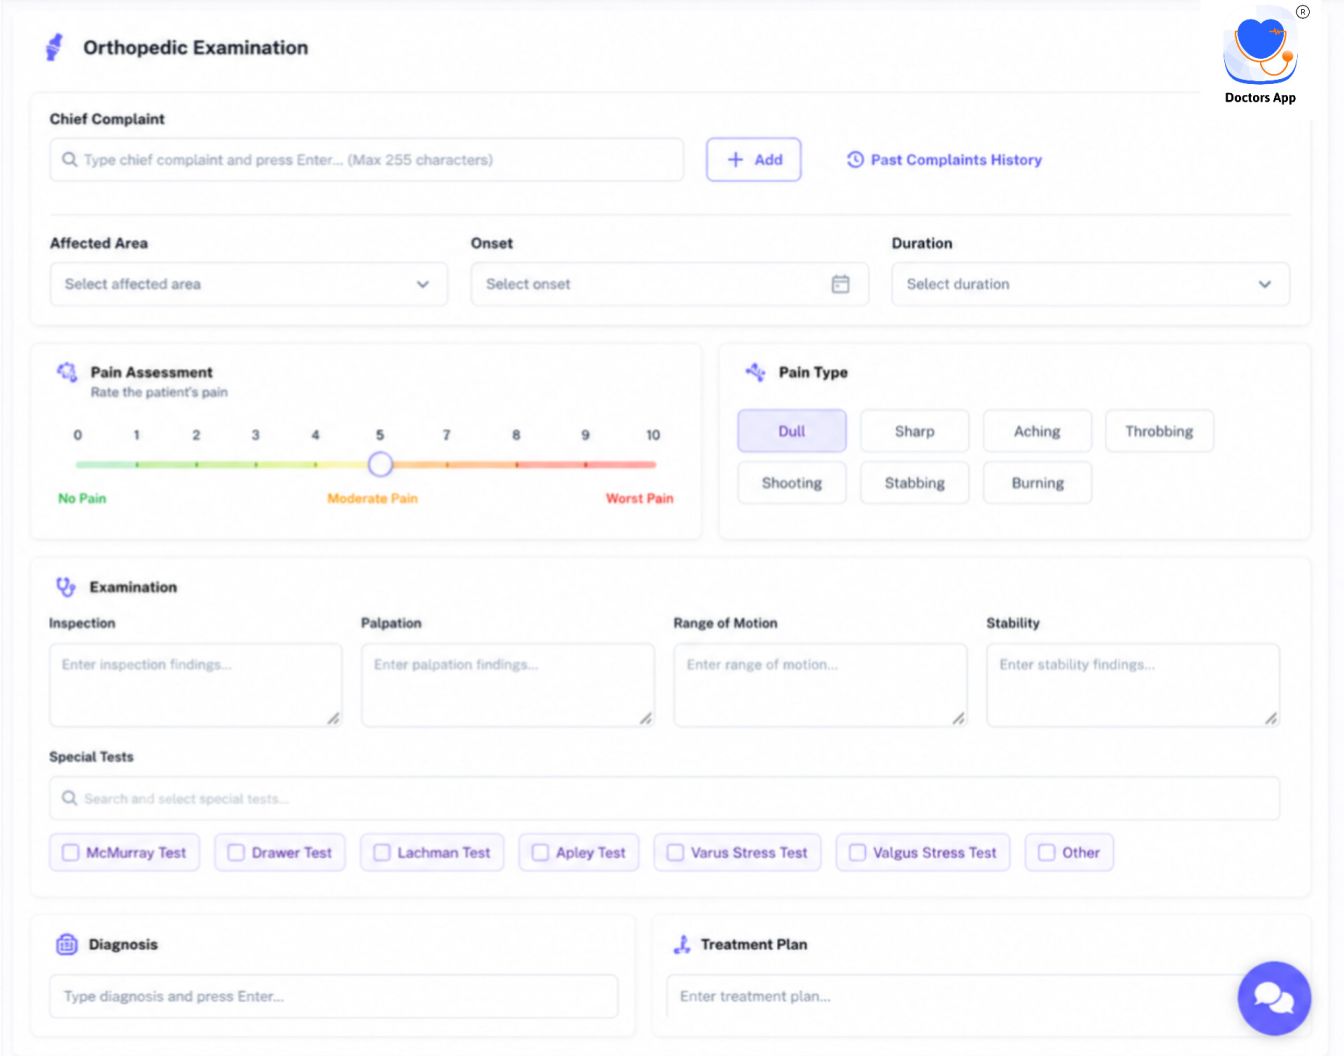The height and width of the screenshot is (1056, 1344).
Task: Select the Stabbing pain type
Action: (915, 483)
